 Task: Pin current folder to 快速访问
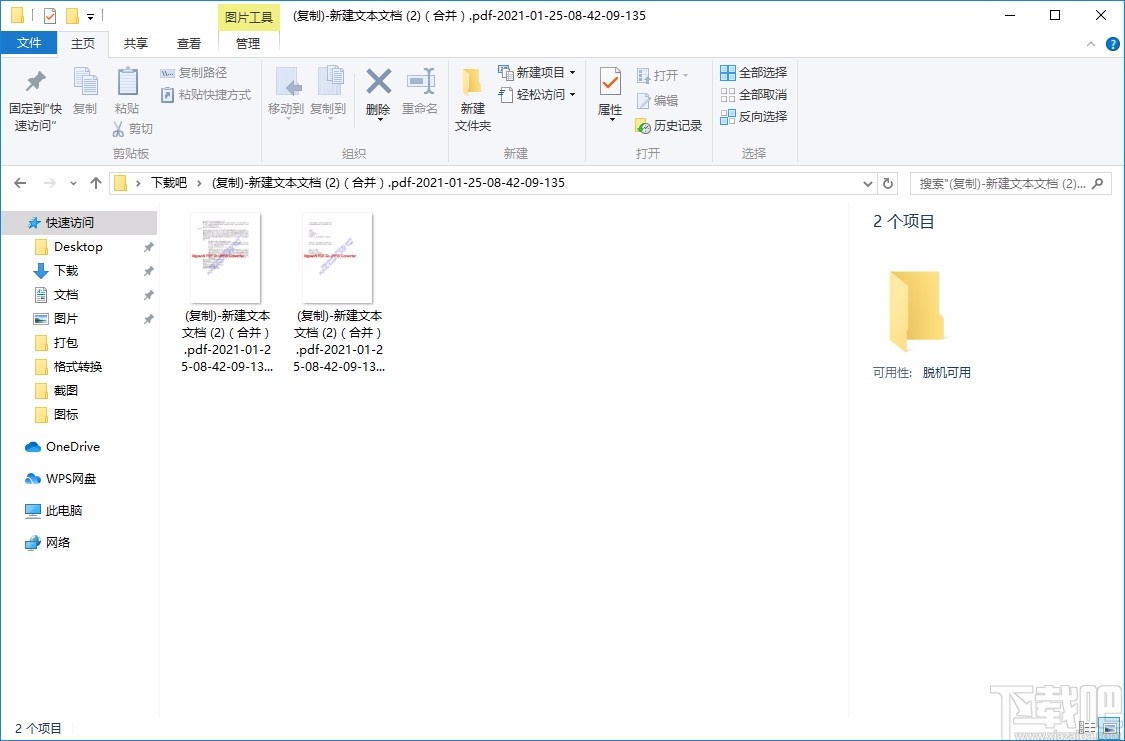pos(34,96)
